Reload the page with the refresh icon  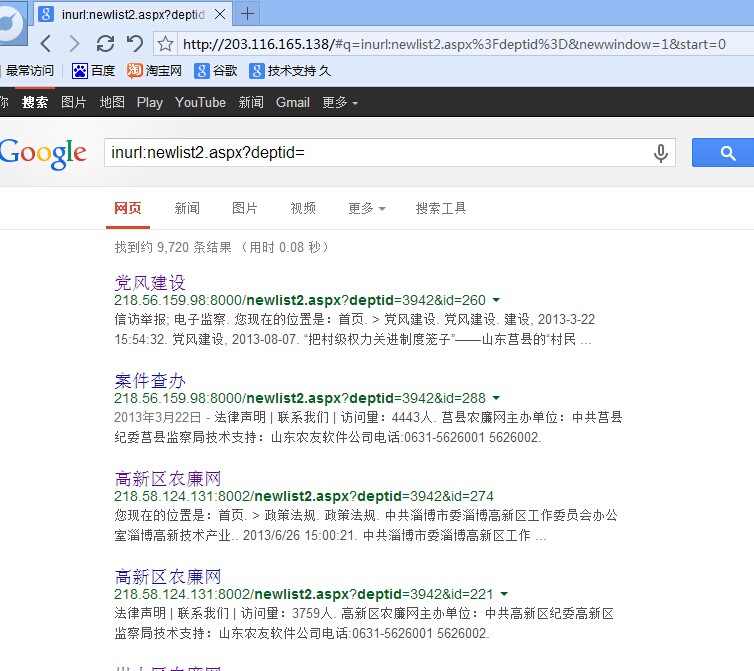point(105,44)
